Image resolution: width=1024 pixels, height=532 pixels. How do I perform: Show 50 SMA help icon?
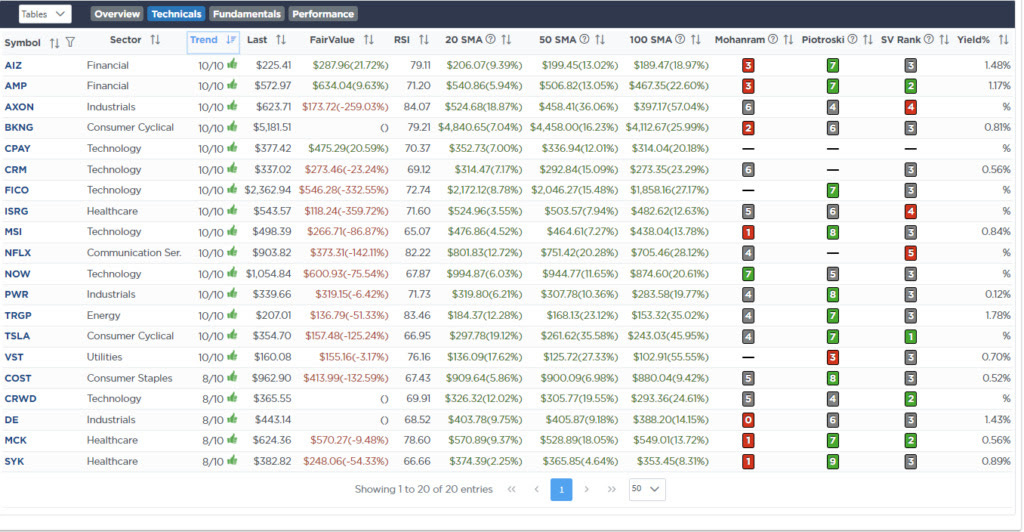[x=584, y=40]
